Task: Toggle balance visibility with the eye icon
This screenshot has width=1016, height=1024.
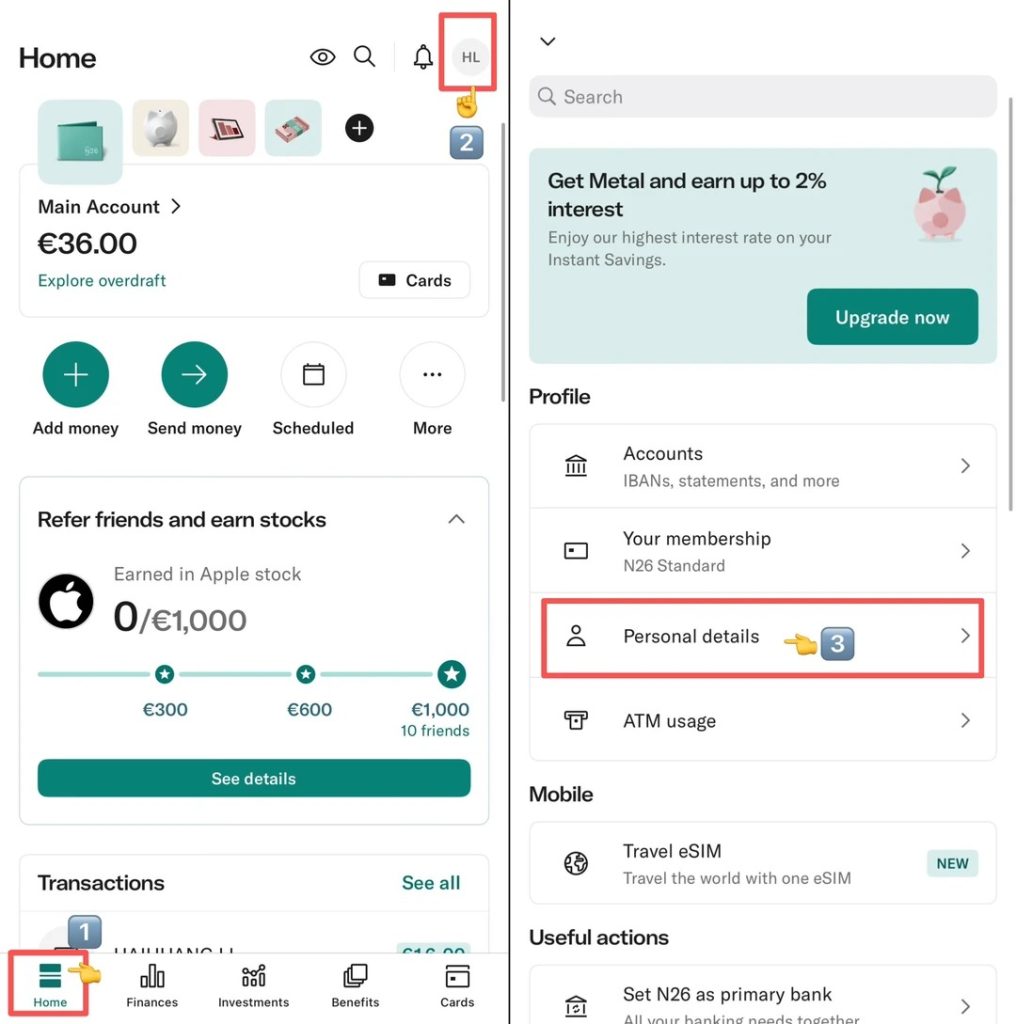Action: click(322, 57)
